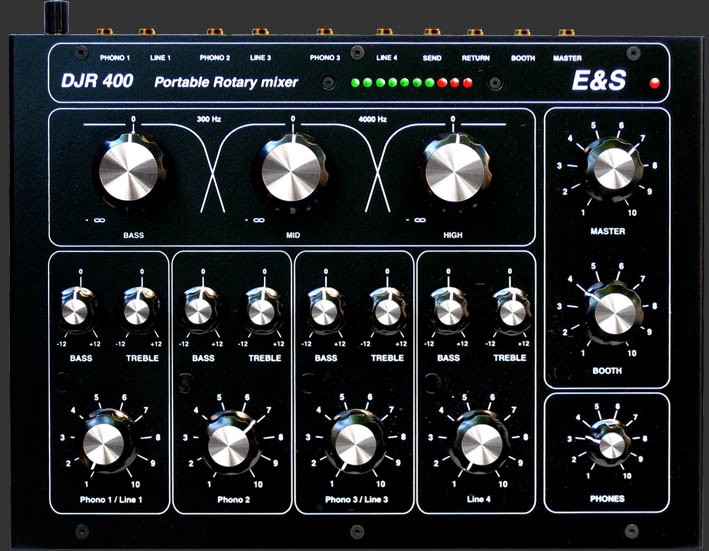Click the PHONO 1 input label
Viewport: 709px width, 551px height.
[115, 58]
